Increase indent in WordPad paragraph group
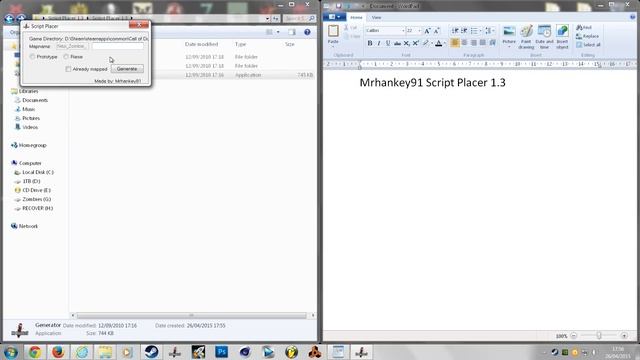Viewport: 640px width, 360px height. [x=464, y=31]
